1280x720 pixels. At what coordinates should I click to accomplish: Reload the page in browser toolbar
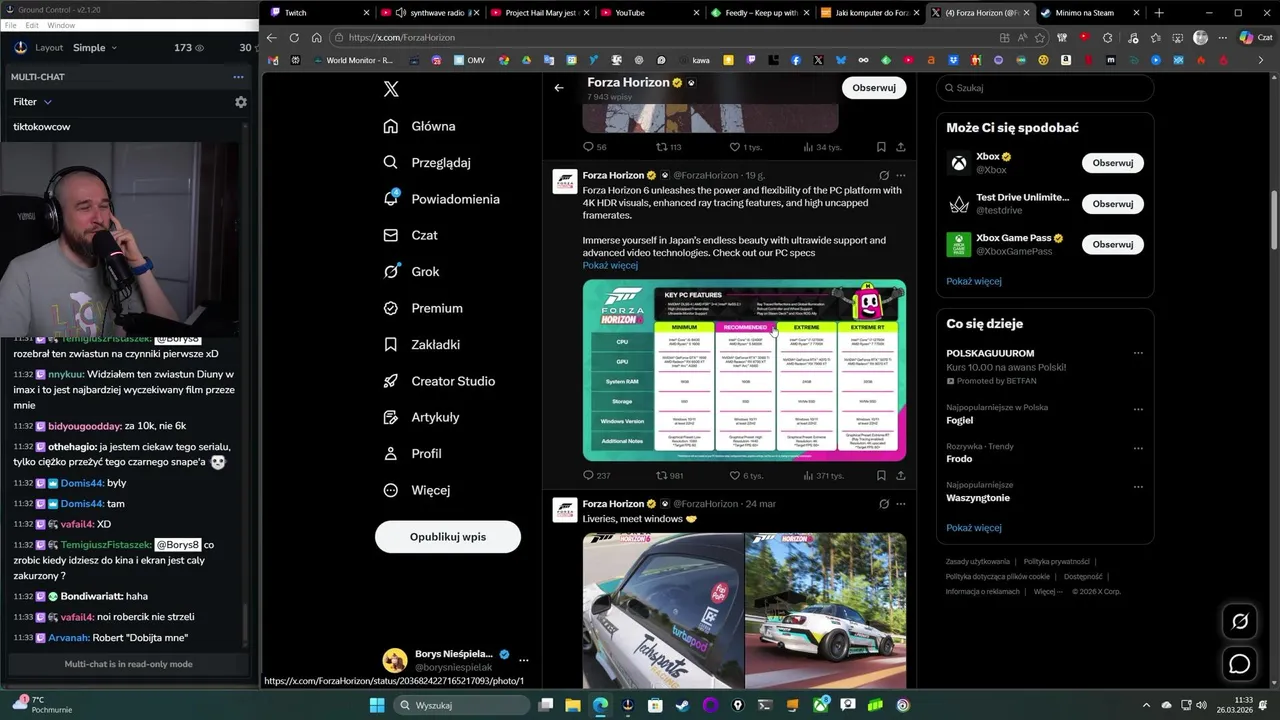(x=294, y=38)
